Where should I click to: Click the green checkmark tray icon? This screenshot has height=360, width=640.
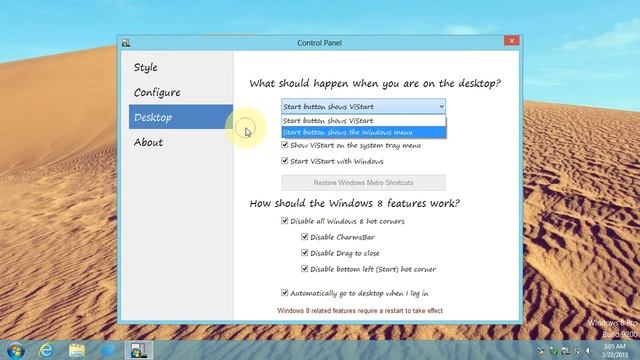click(x=553, y=351)
